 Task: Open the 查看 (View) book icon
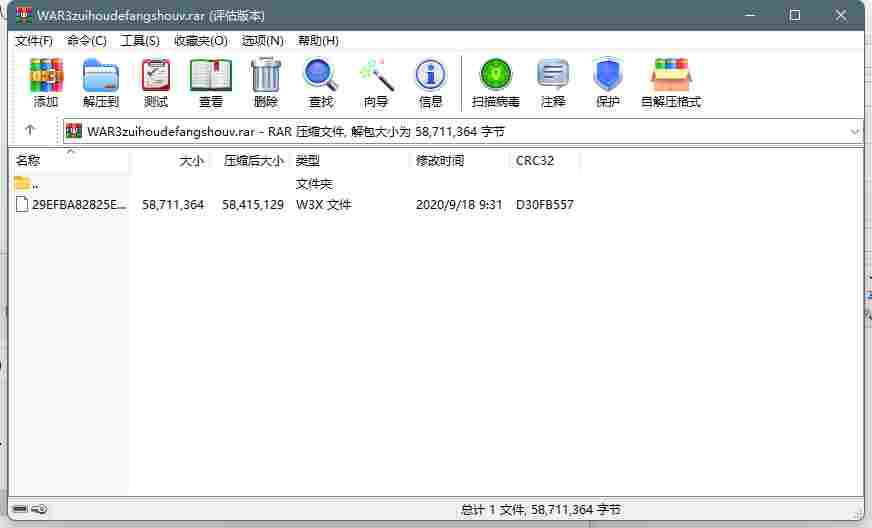tap(211, 83)
